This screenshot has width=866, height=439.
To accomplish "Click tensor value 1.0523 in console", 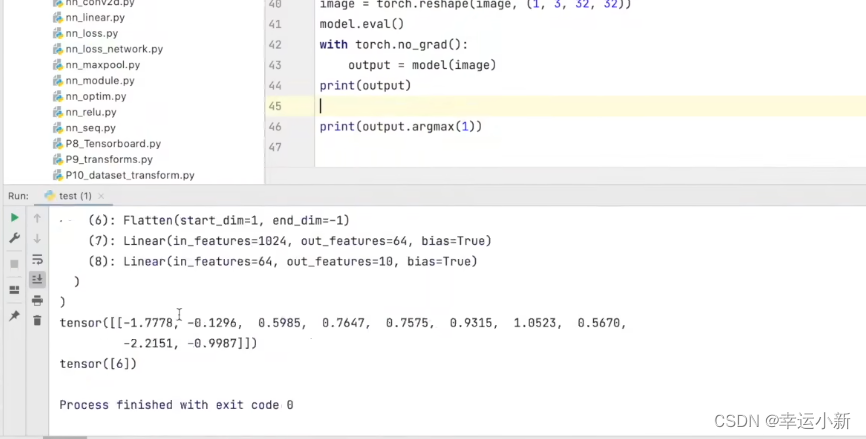I will coord(534,322).
